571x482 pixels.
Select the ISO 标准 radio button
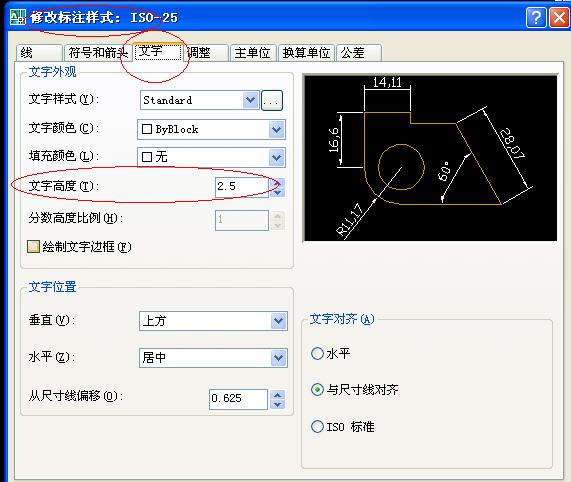click(x=317, y=426)
